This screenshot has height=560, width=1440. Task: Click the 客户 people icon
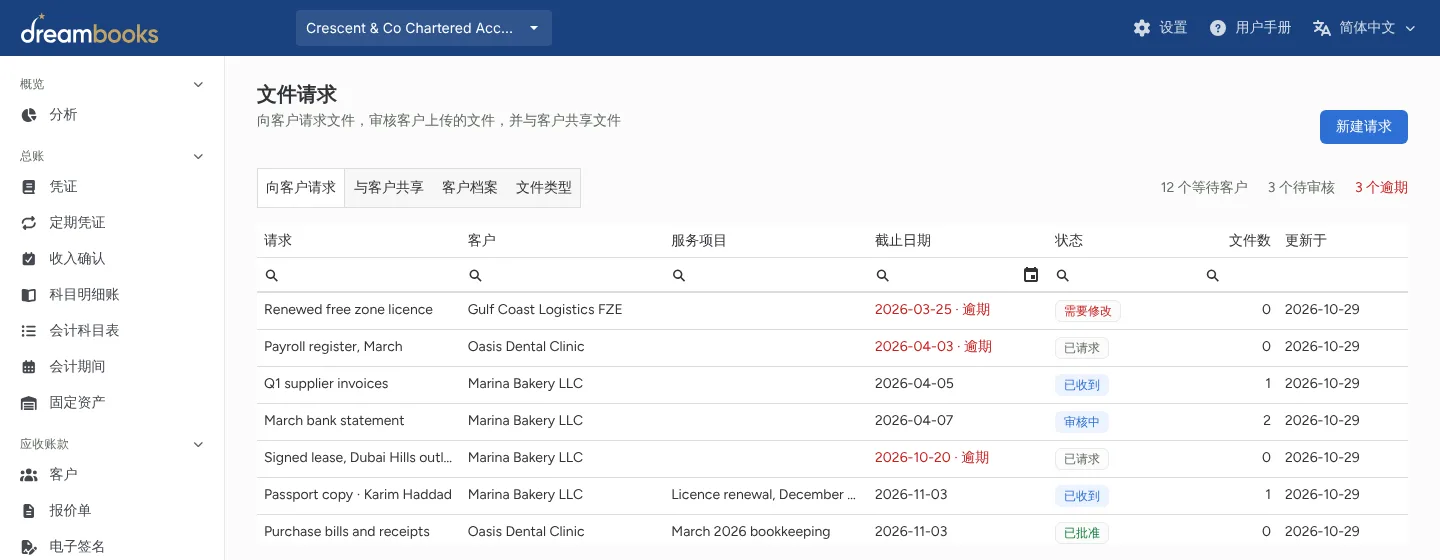point(29,475)
